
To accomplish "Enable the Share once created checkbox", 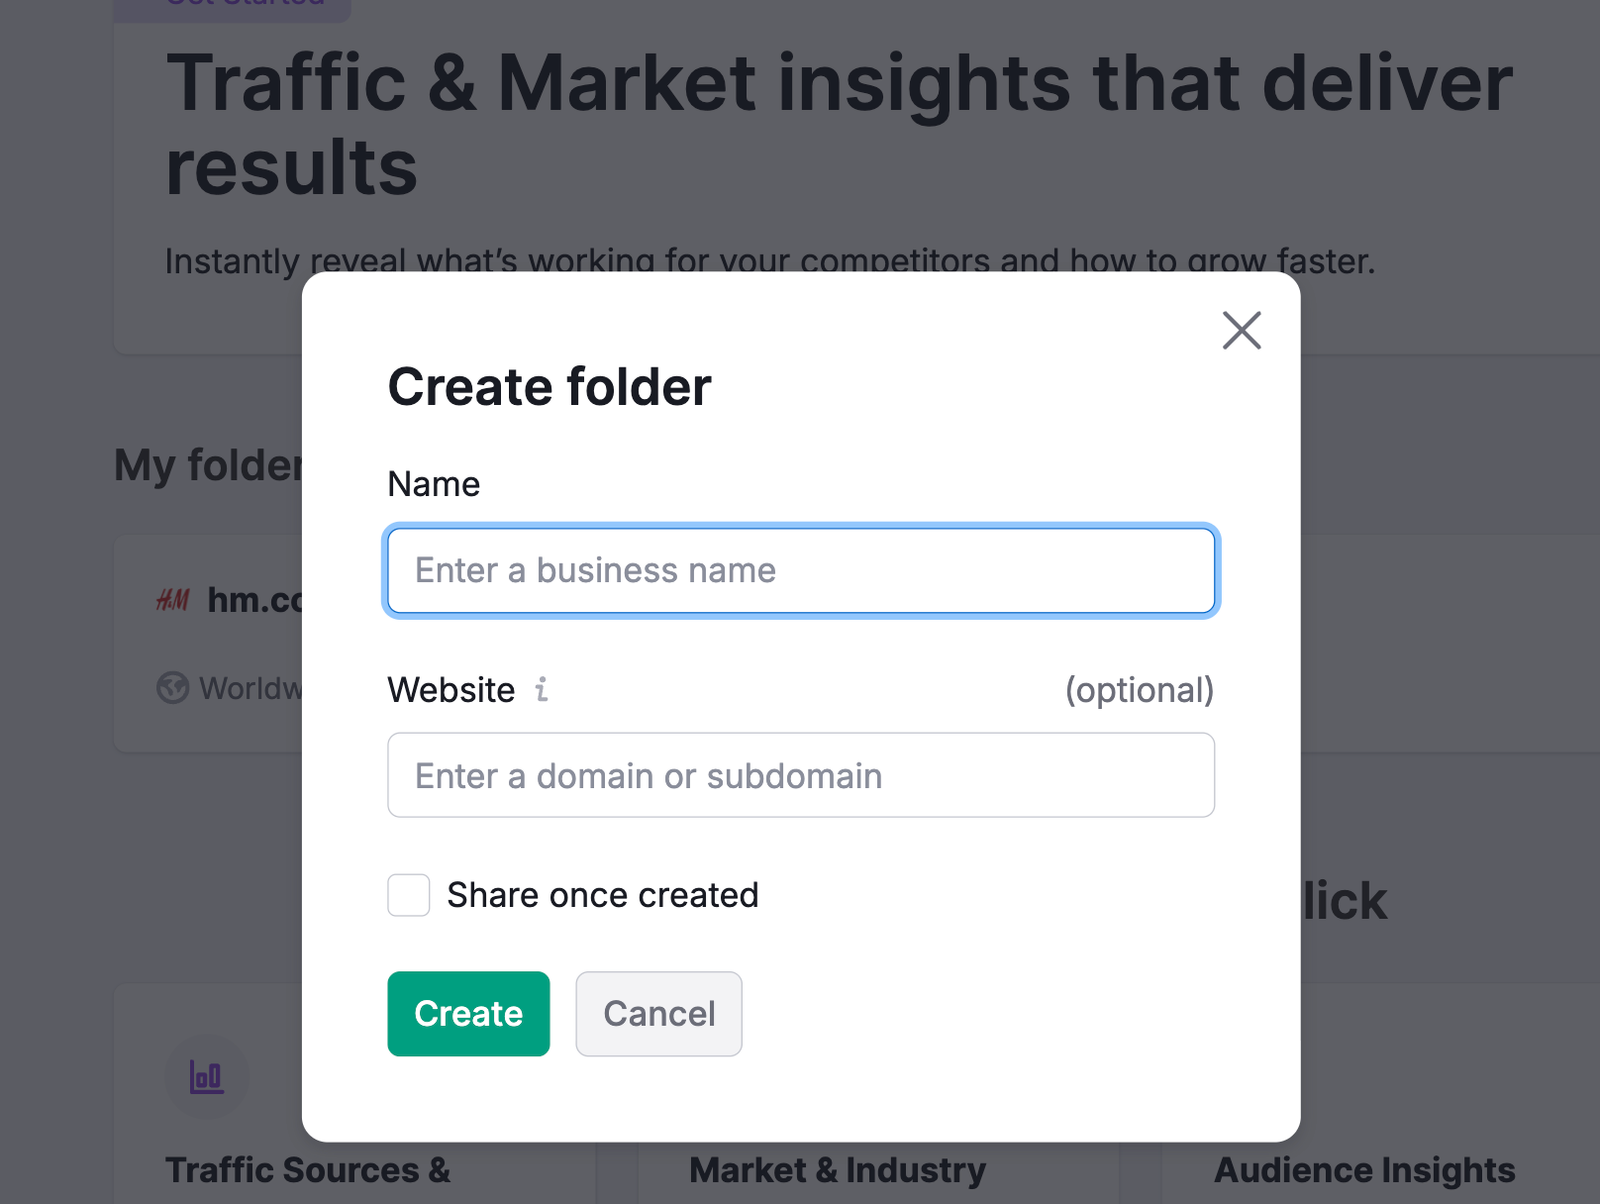I will [408, 895].
